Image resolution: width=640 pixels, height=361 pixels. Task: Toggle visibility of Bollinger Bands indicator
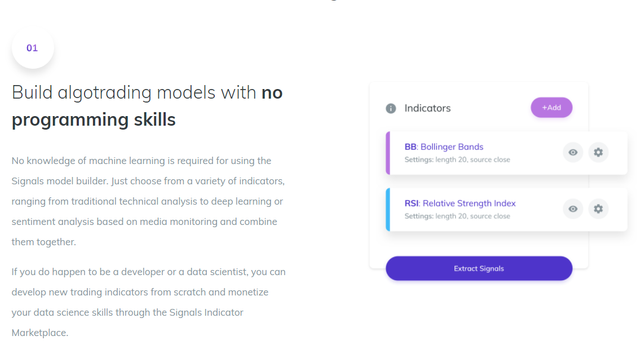click(x=573, y=152)
